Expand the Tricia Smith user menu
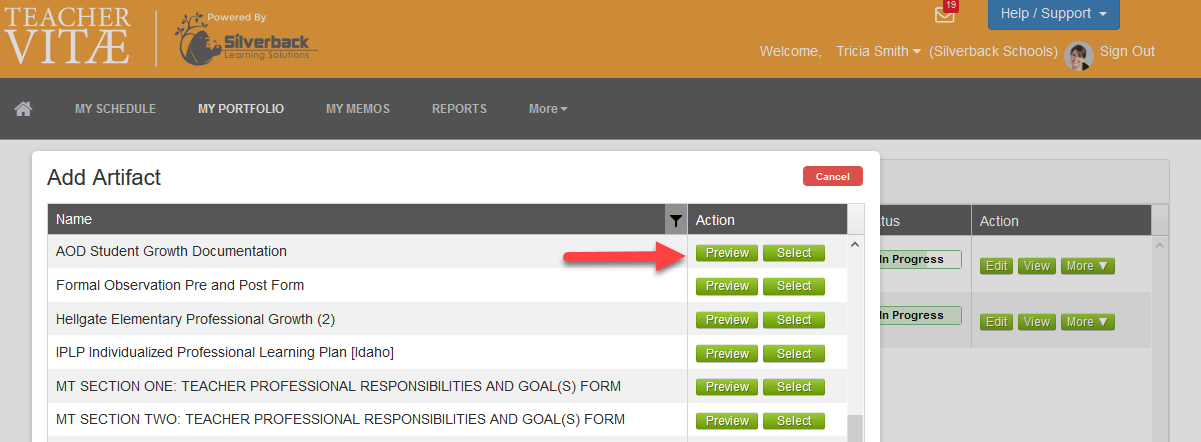 pyautogui.click(x=878, y=51)
